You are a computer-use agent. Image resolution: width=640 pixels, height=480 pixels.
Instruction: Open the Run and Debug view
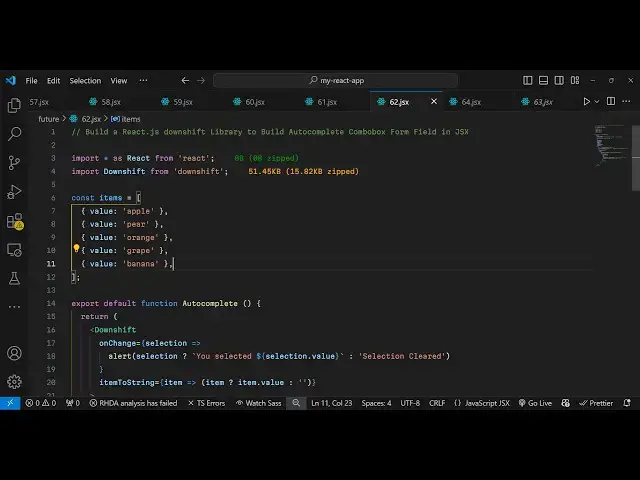(x=14, y=192)
